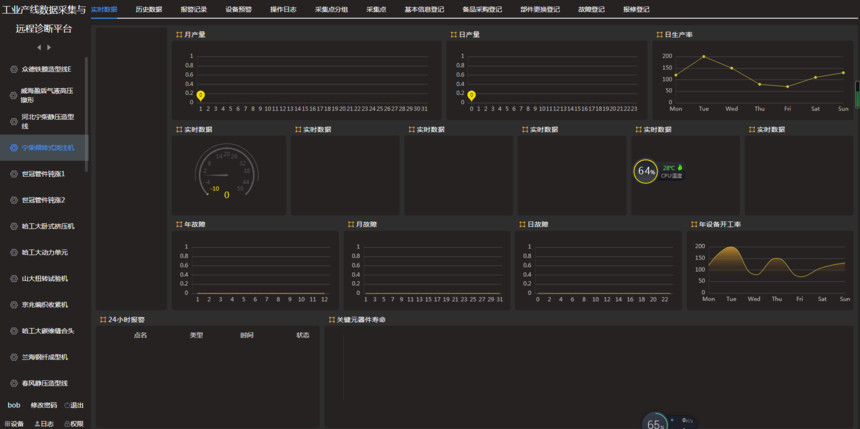Viewport: 860px width, 429px height.
Task: Click the 日生产率 panel header icon
Action: (x=659, y=34)
